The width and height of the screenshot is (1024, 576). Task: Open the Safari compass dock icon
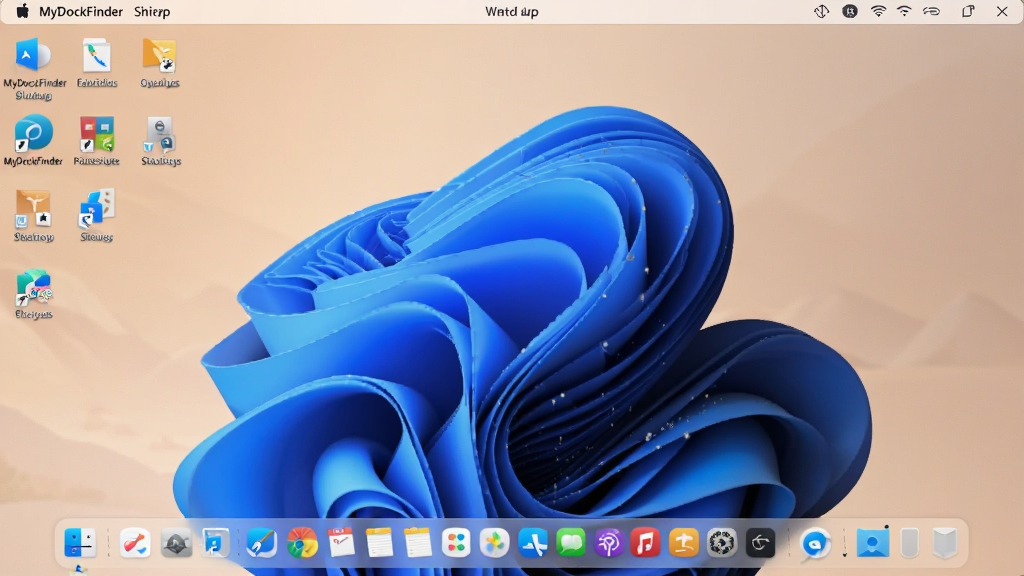(261, 543)
